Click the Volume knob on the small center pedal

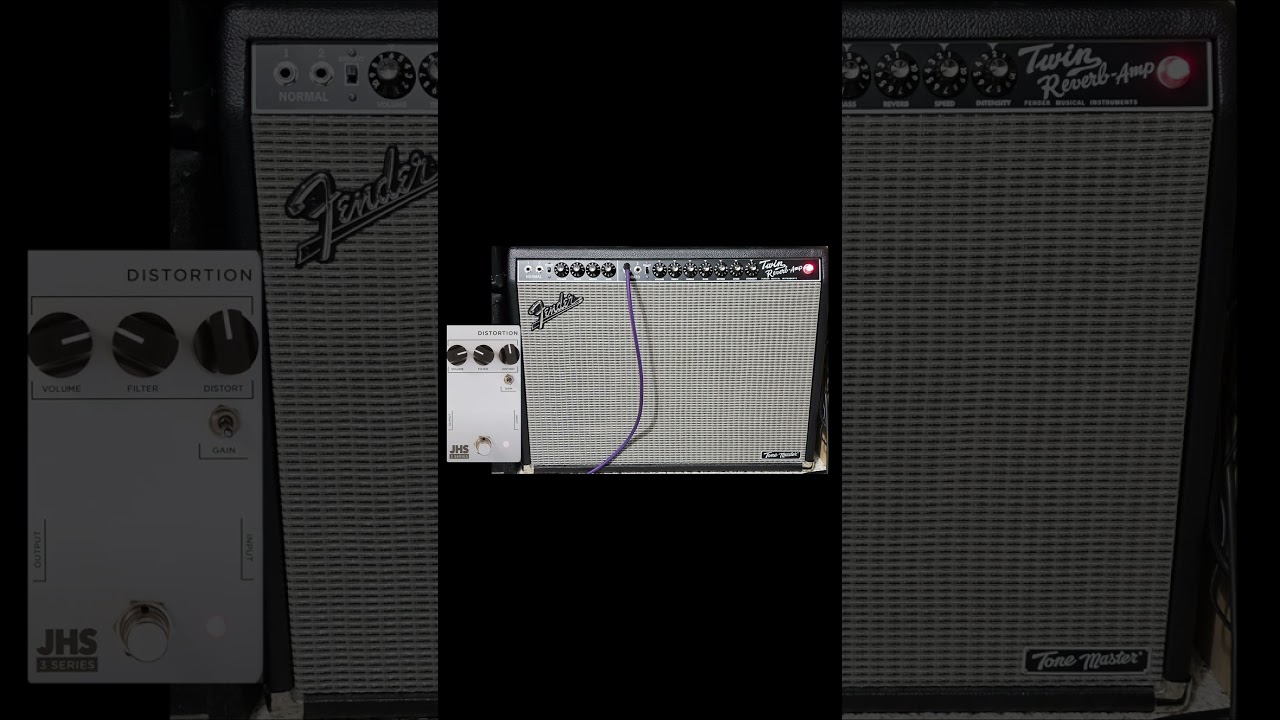pyautogui.click(x=457, y=354)
